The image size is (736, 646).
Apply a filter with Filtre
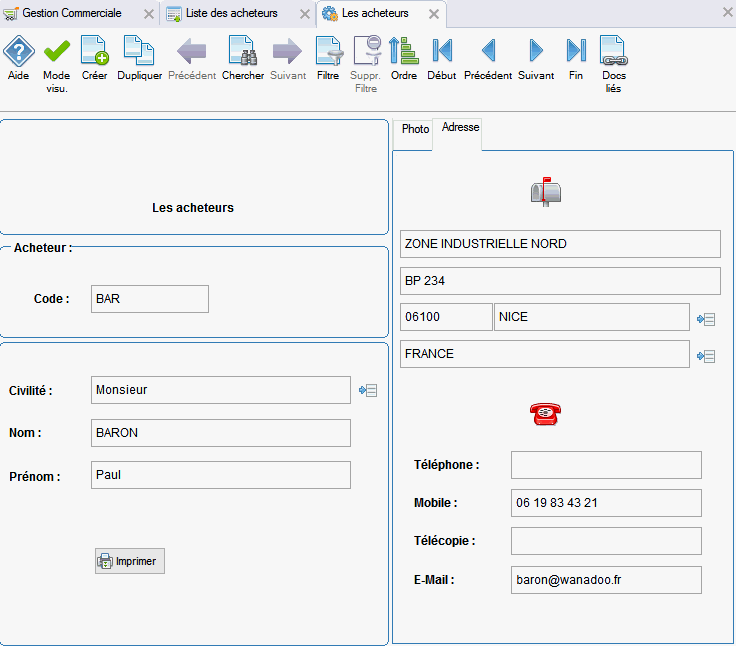pyautogui.click(x=328, y=59)
